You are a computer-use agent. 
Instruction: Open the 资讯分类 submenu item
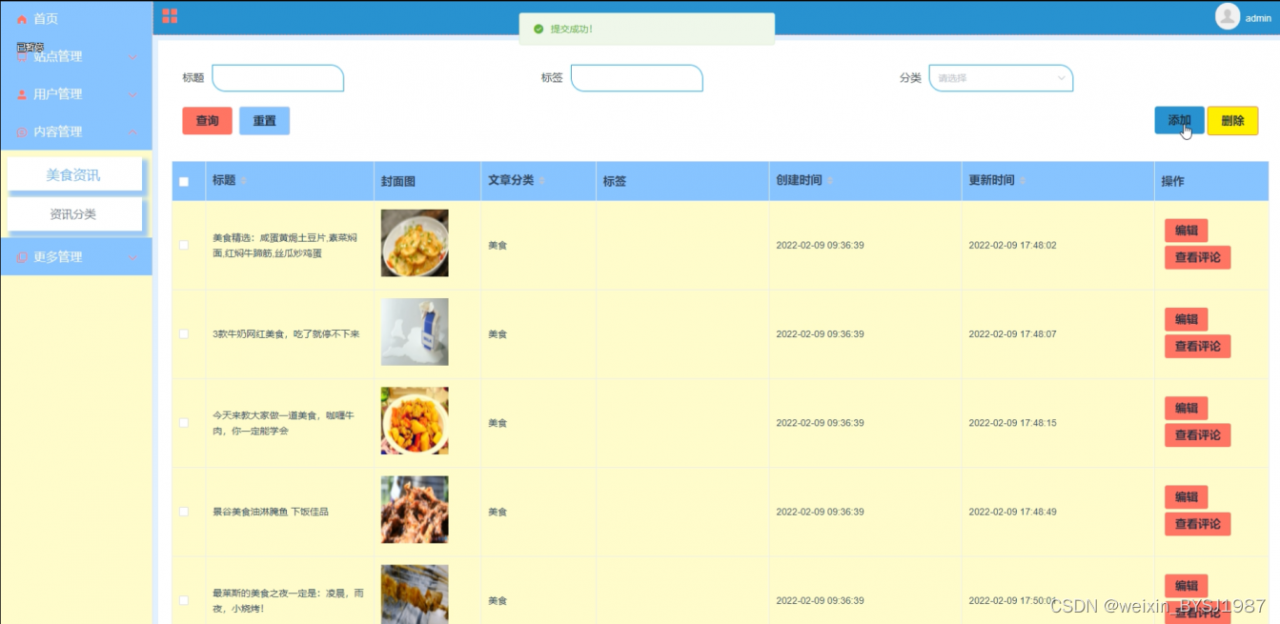(74, 214)
